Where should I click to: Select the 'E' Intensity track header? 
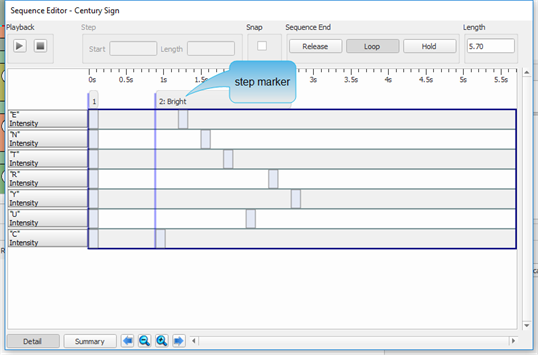pos(48,119)
